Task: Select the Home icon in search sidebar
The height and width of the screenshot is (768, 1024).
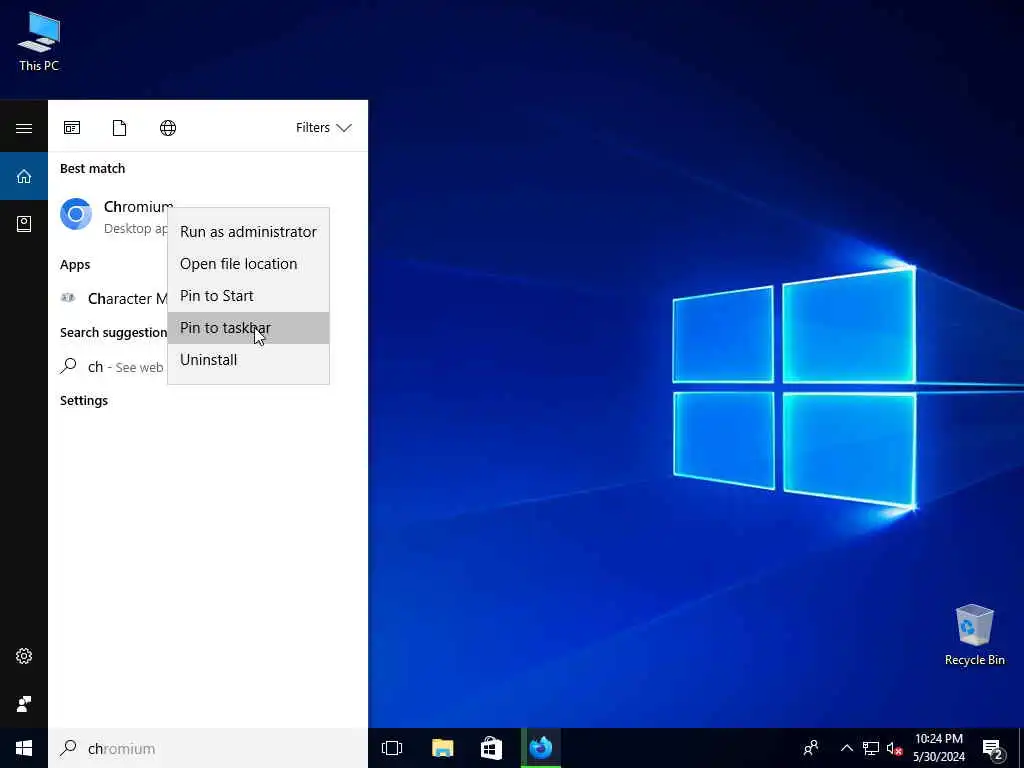Action: pos(24,176)
